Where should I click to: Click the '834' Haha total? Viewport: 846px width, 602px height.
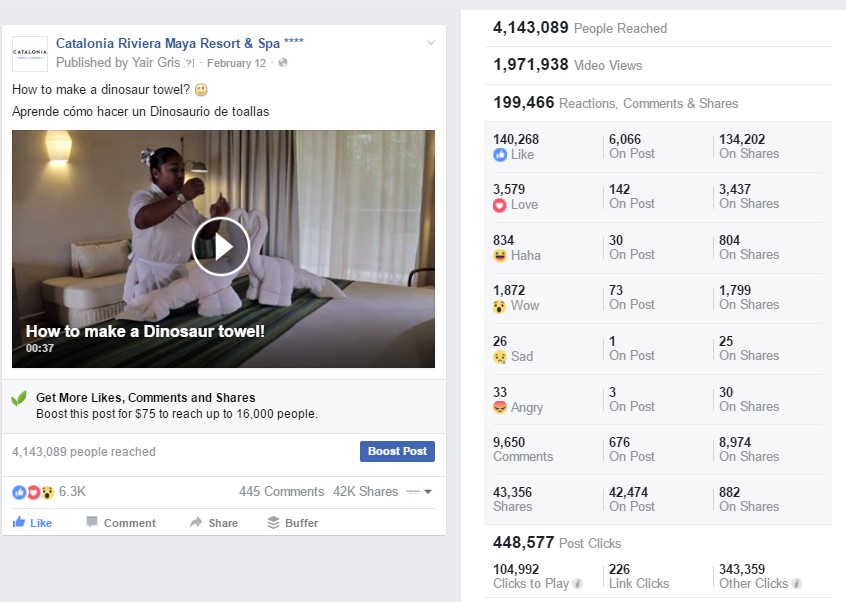pos(503,240)
